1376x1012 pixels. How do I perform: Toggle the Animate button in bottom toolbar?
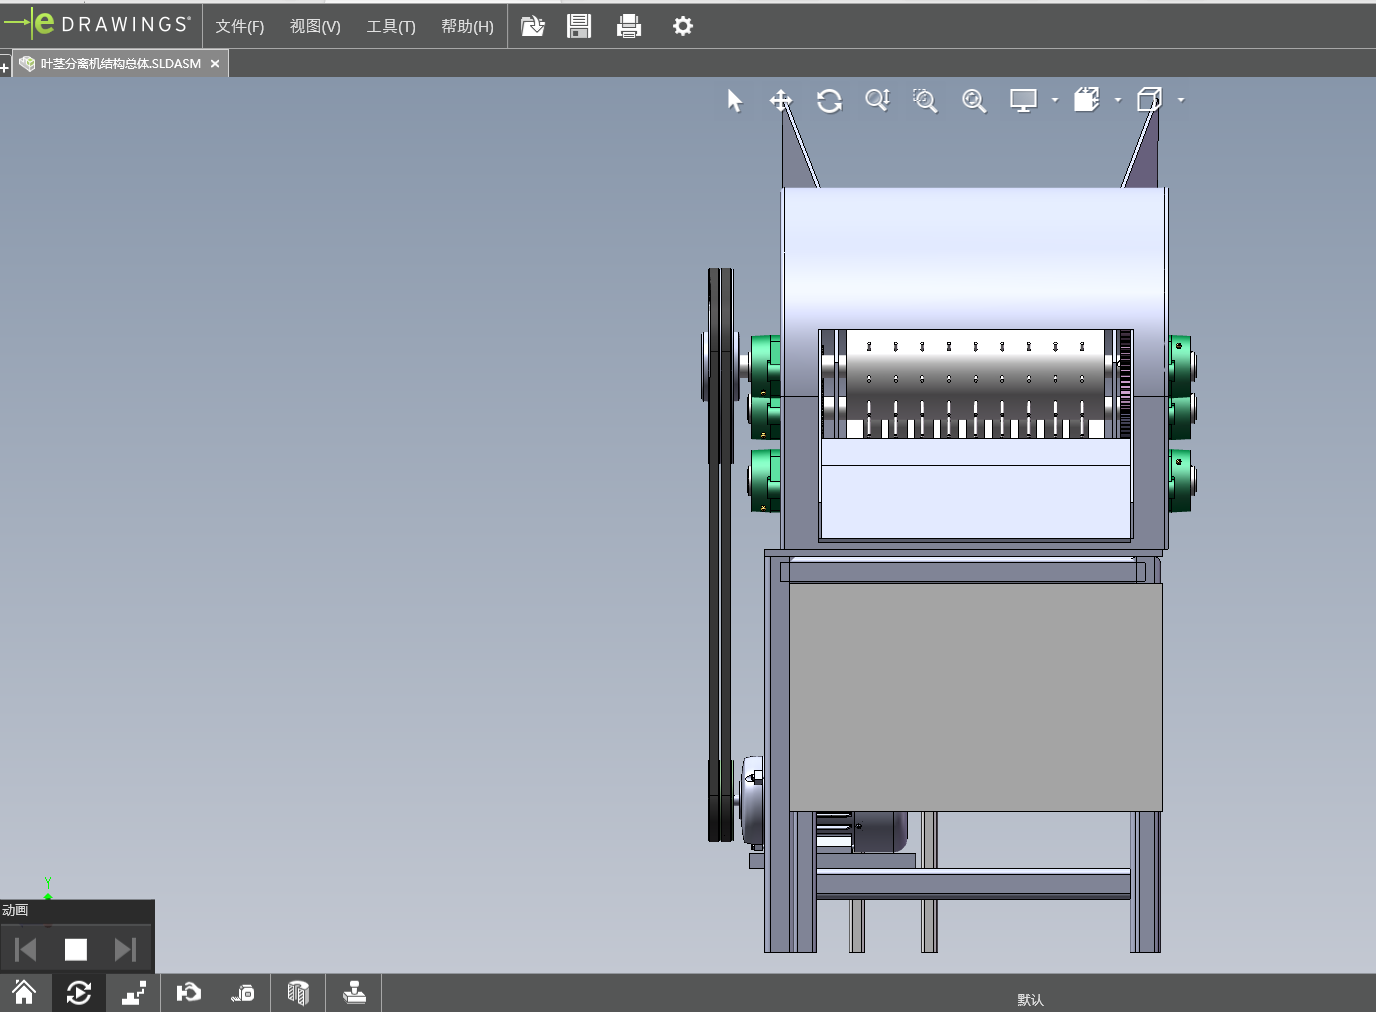click(x=79, y=992)
